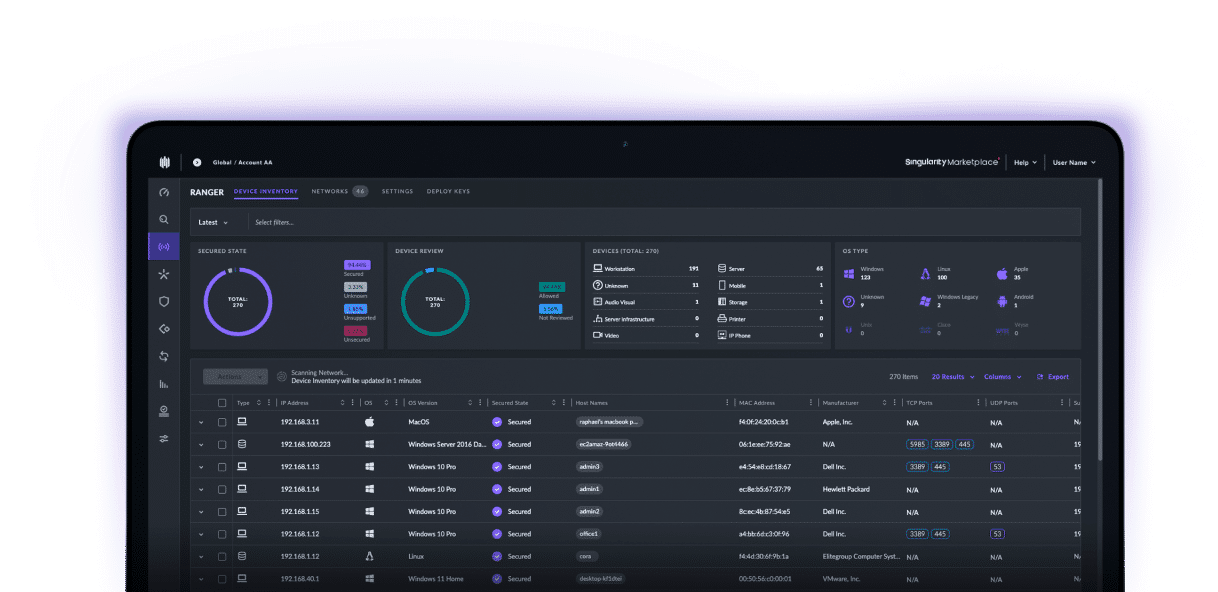
Task: Open the 20 Results dropdown
Action: (952, 377)
